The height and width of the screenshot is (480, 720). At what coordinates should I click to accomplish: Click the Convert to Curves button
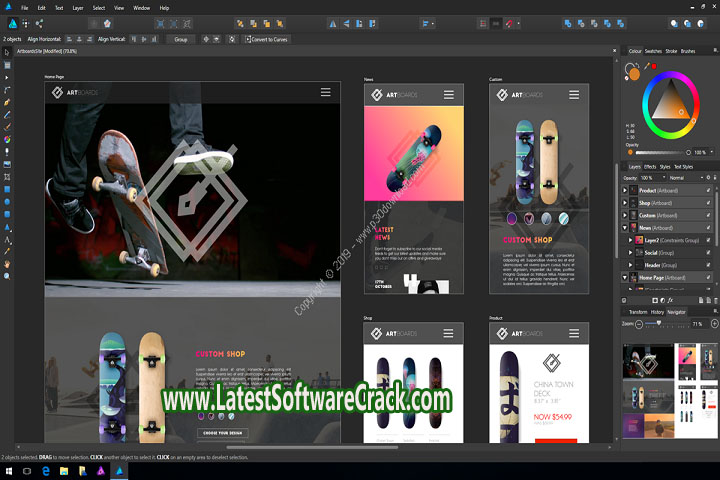tap(266, 39)
